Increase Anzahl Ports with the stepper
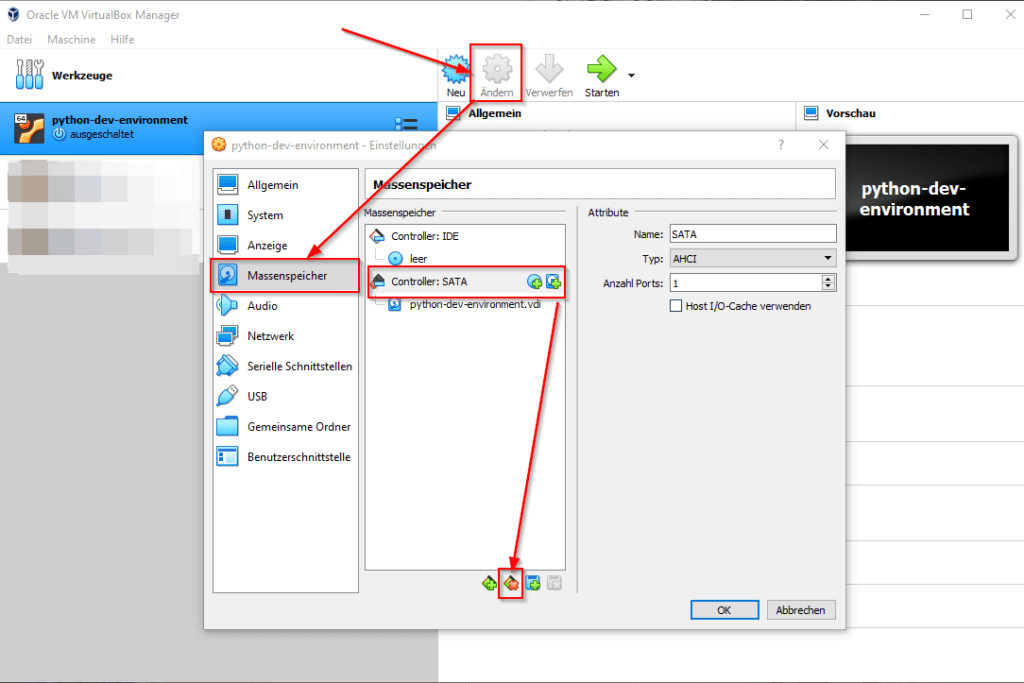Screen dimensions: 1024x683 click(826, 278)
